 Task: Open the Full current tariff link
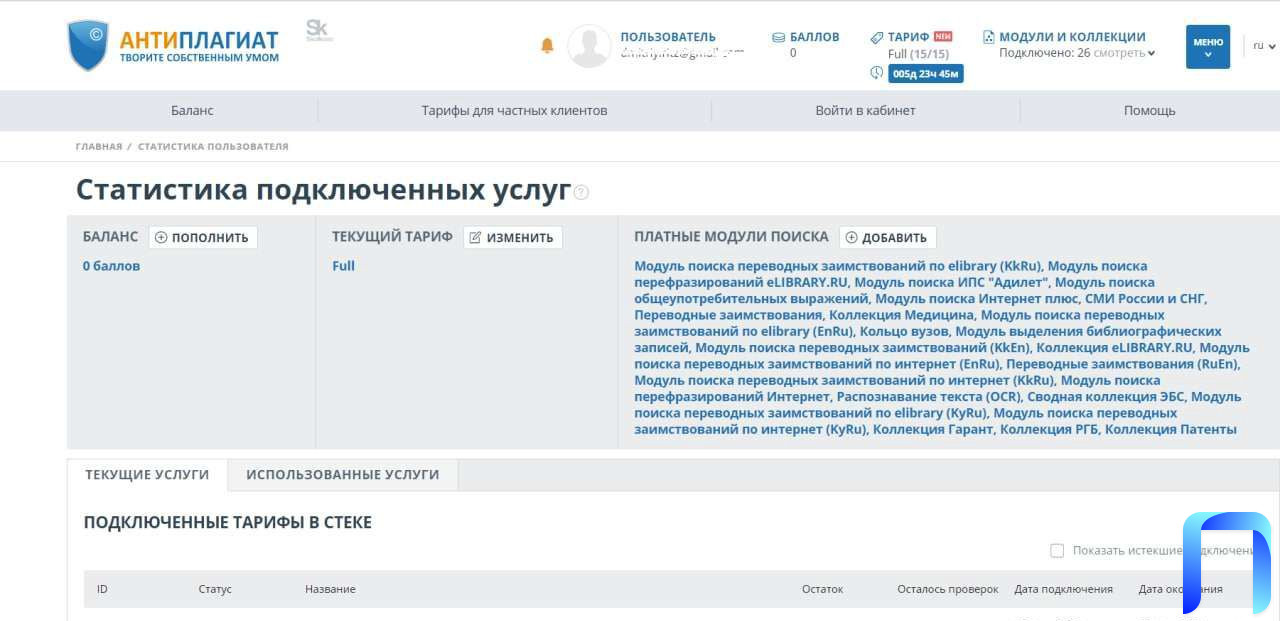(x=343, y=266)
